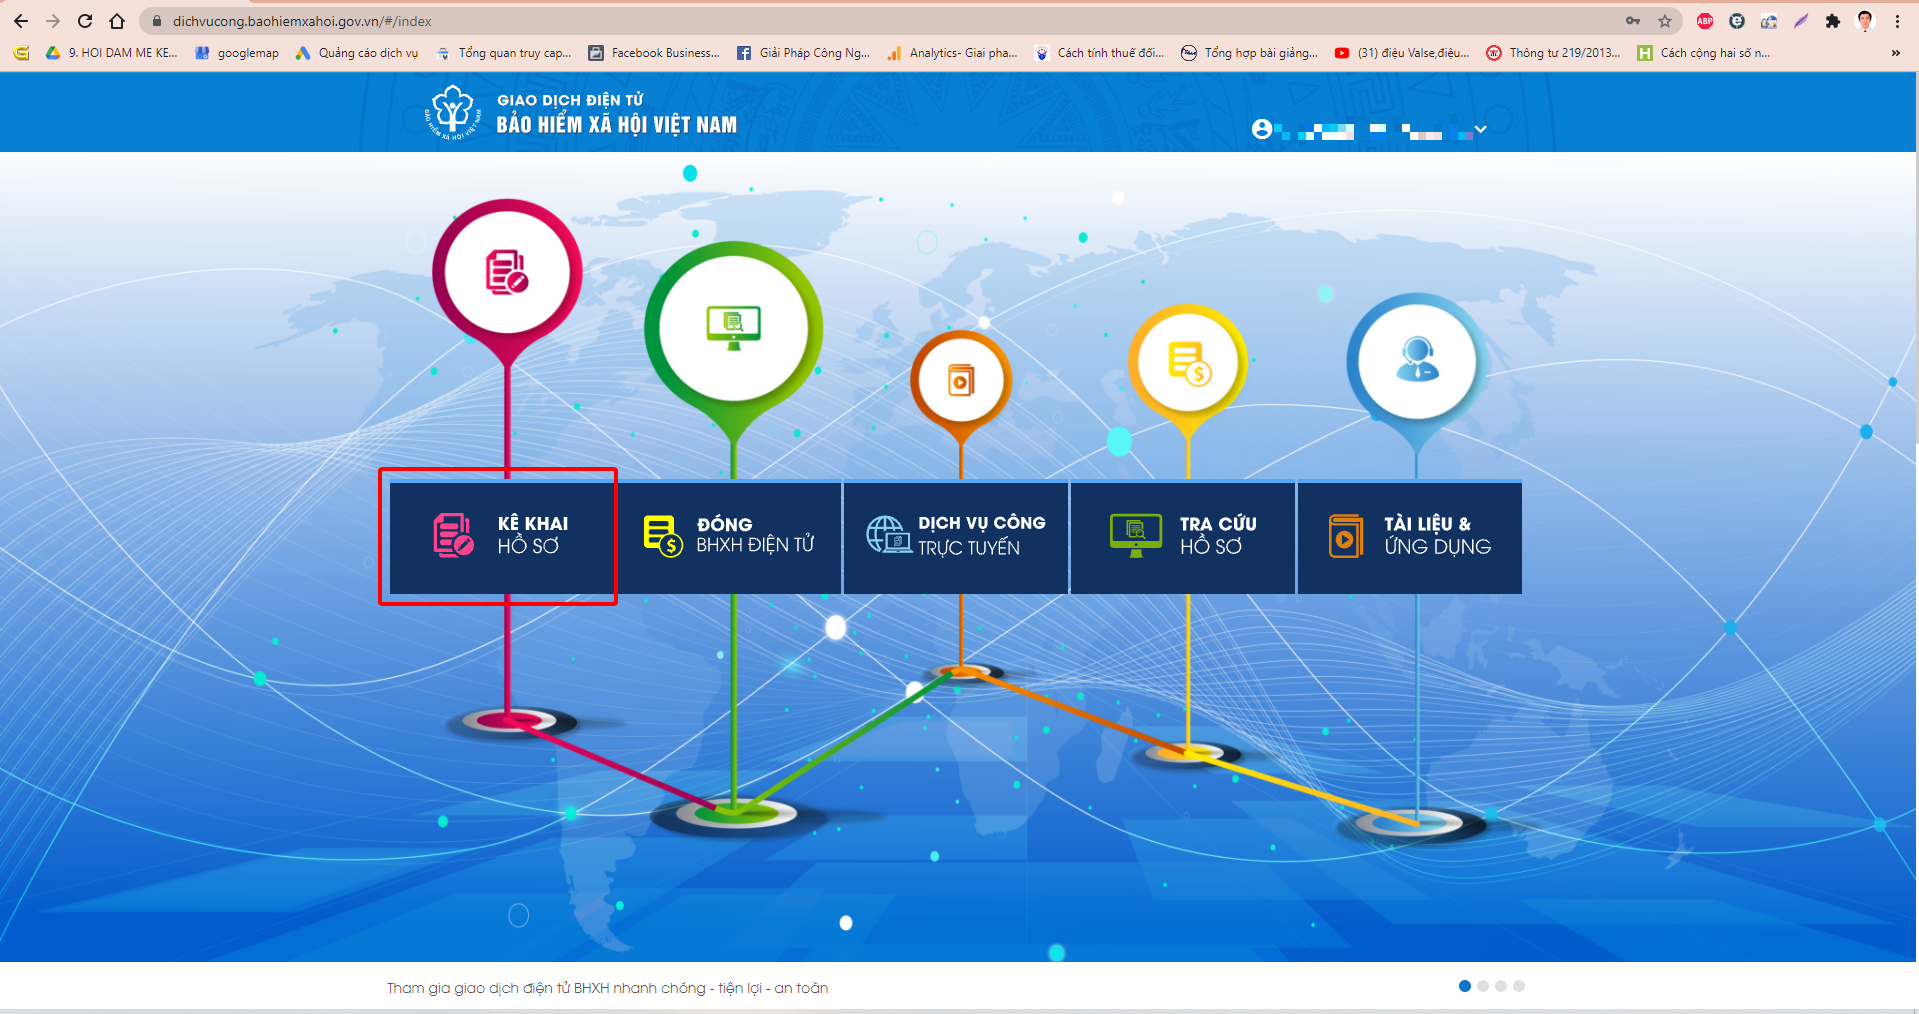Screen dimensions: 1919x1014
Task: Expand the user account dropdown arrow
Action: coord(1481,129)
